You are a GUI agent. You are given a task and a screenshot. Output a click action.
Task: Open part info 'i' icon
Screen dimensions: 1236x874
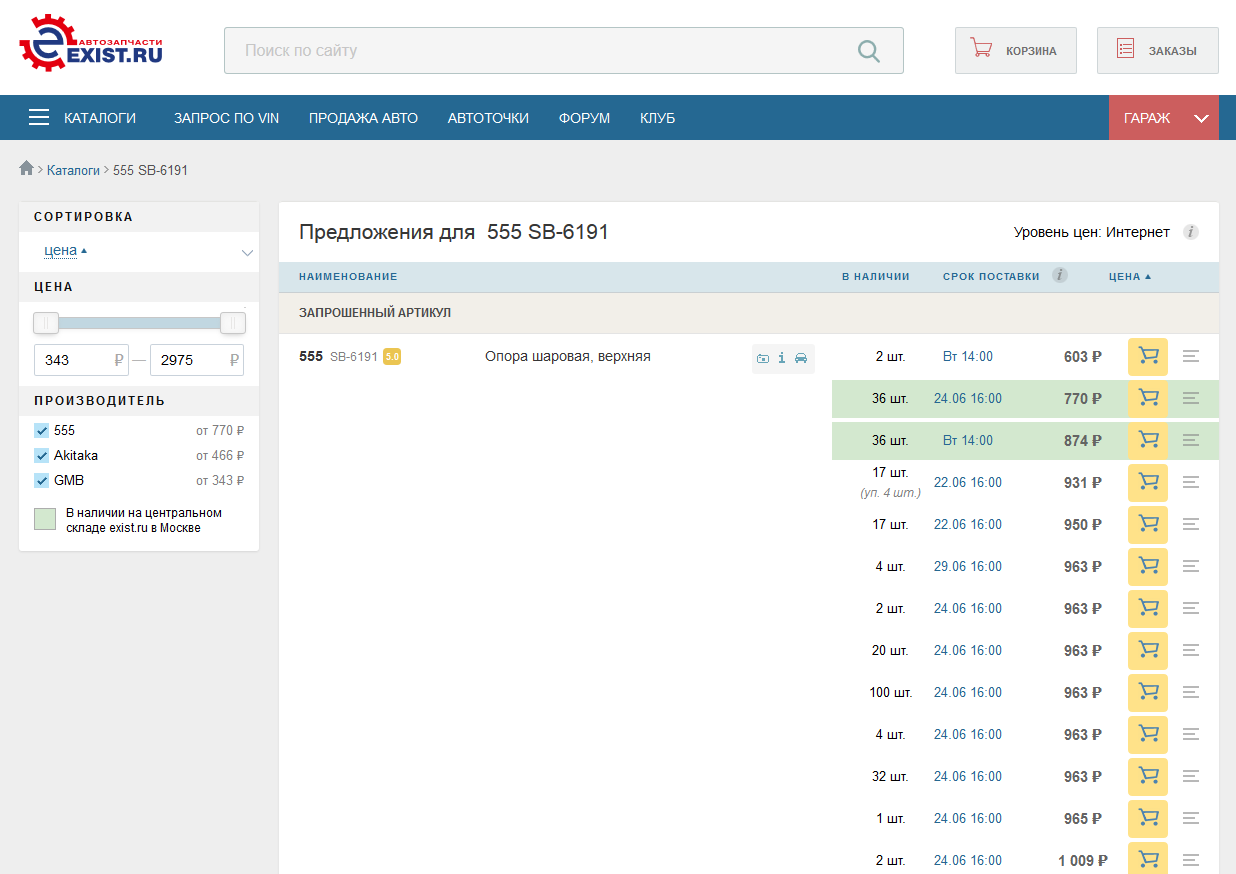[782, 358]
